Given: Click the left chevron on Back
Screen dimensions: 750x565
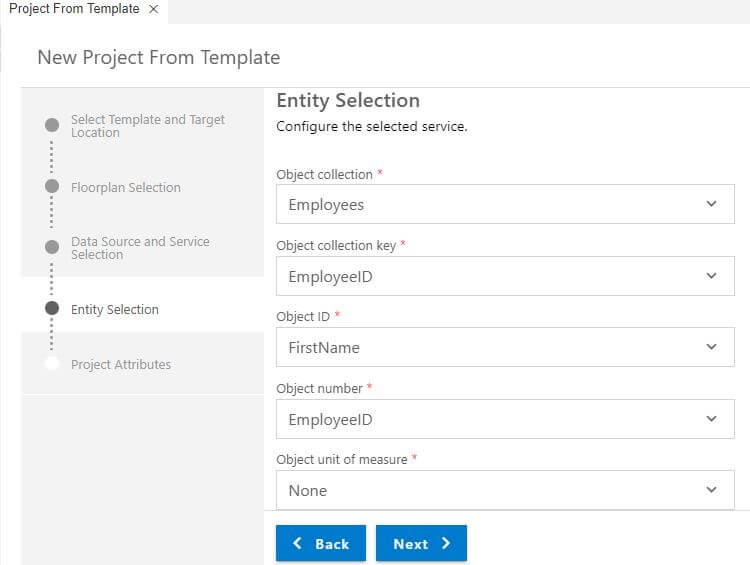Looking at the screenshot, I should pyautogui.click(x=297, y=543).
